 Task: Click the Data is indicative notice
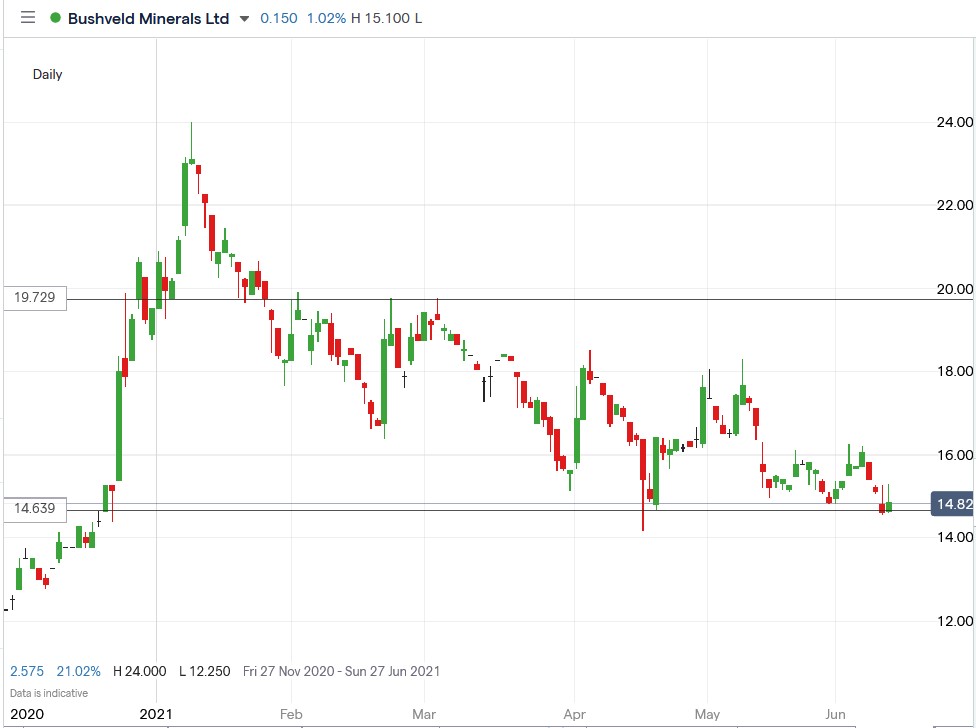[47, 692]
